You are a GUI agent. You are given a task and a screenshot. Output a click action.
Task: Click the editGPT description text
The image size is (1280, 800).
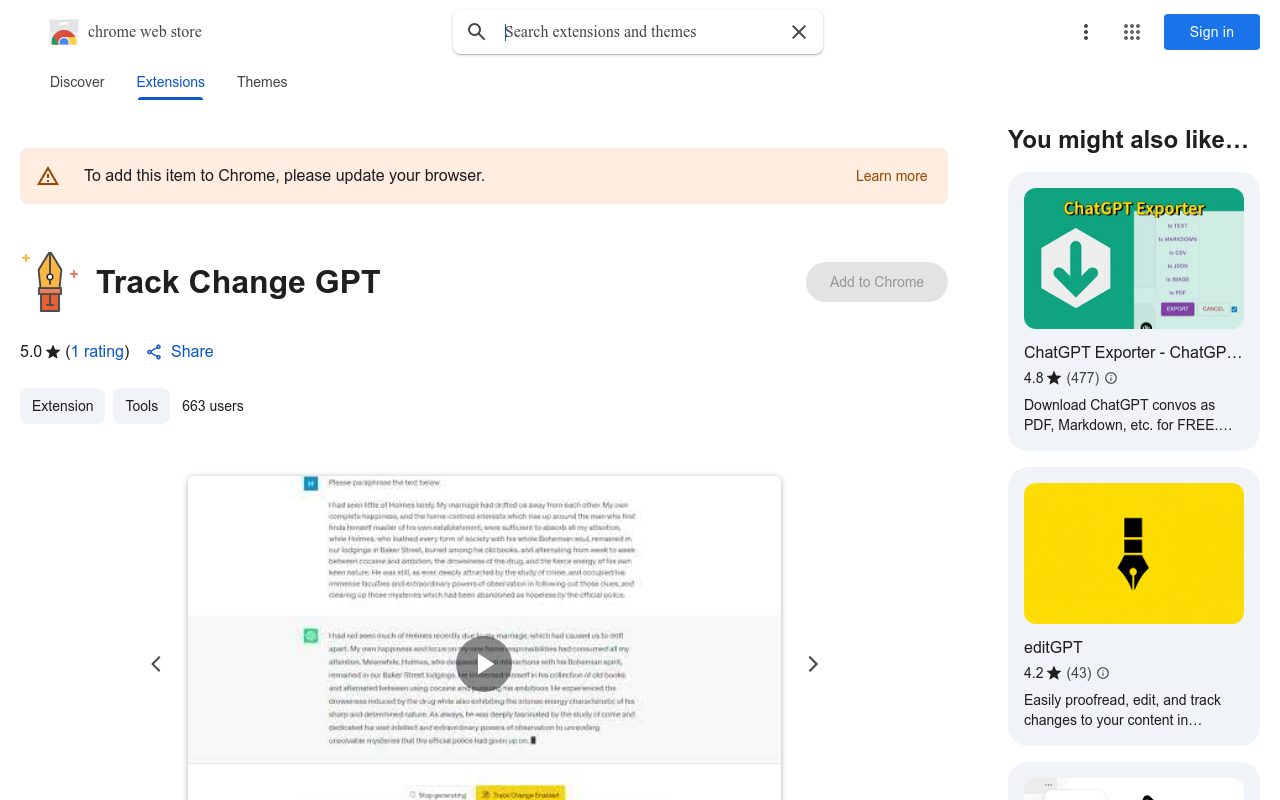point(1123,710)
